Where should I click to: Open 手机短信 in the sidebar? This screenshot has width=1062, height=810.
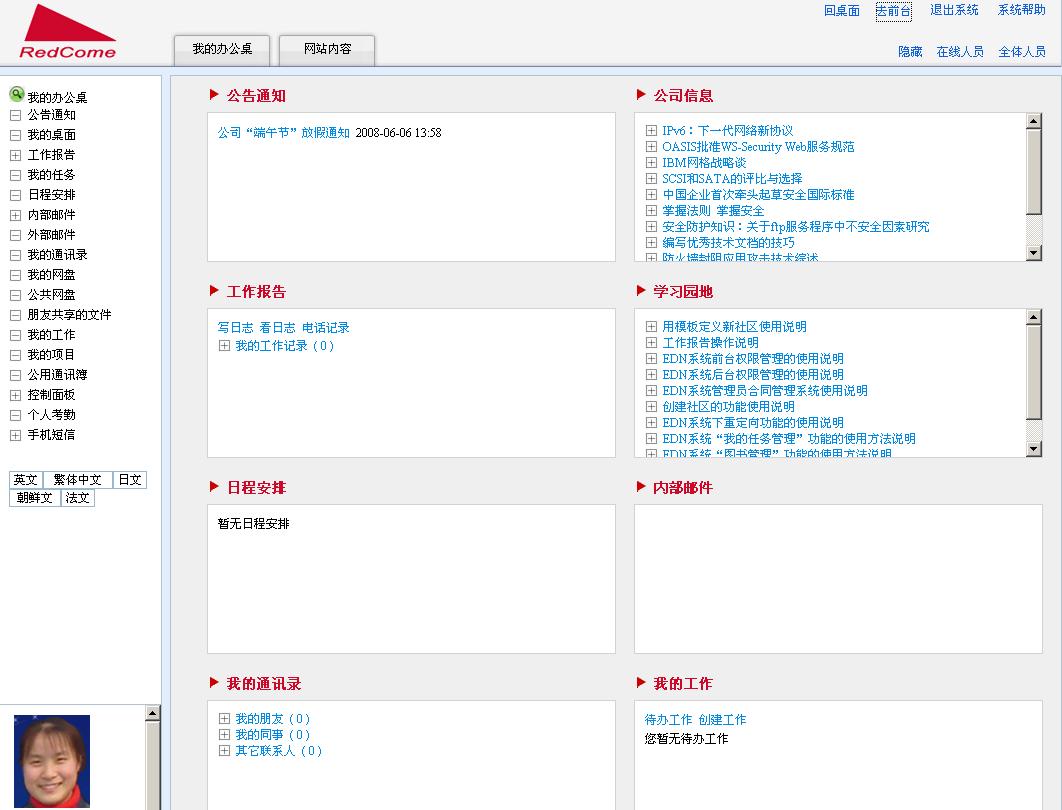(x=51, y=435)
